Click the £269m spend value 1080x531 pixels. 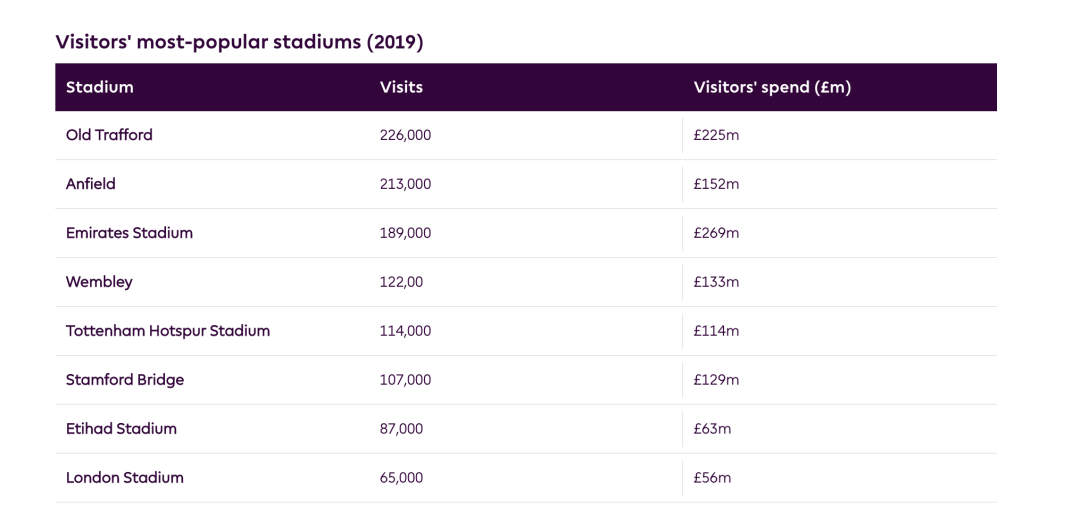coord(716,233)
